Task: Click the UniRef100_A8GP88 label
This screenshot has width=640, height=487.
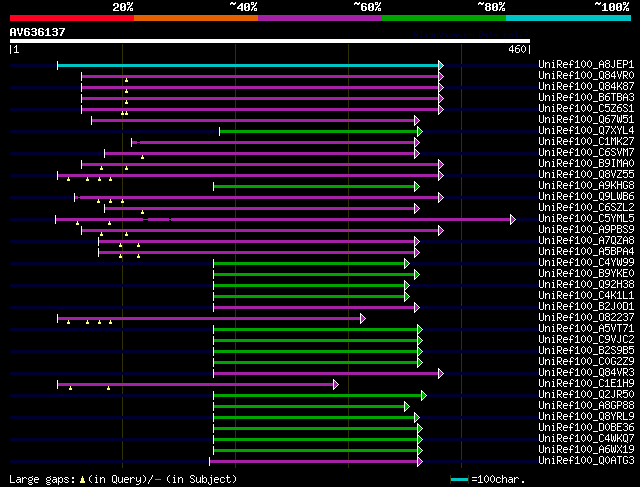Action: (x=586, y=406)
